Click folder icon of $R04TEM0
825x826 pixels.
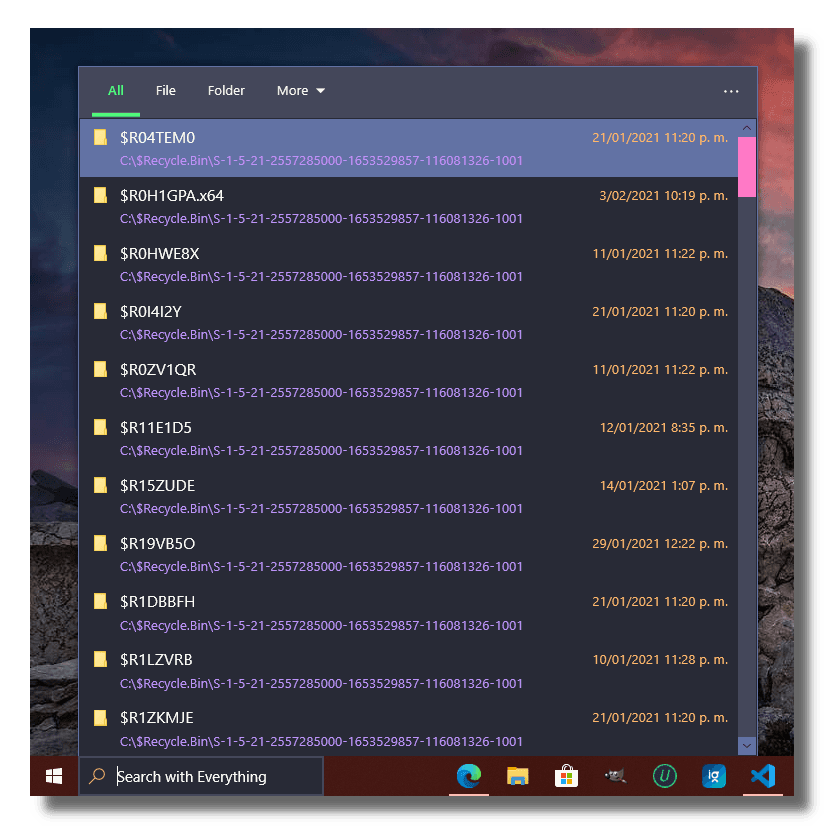(x=100, y=137)
